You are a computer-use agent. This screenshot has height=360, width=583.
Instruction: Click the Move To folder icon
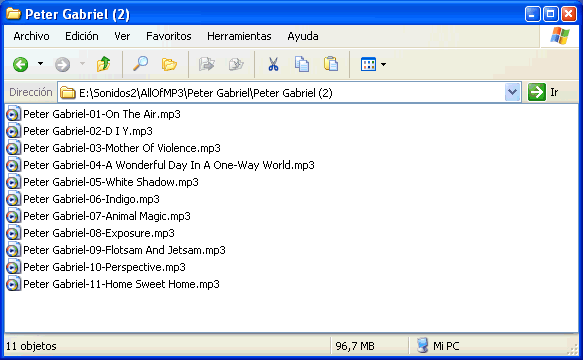207,64
